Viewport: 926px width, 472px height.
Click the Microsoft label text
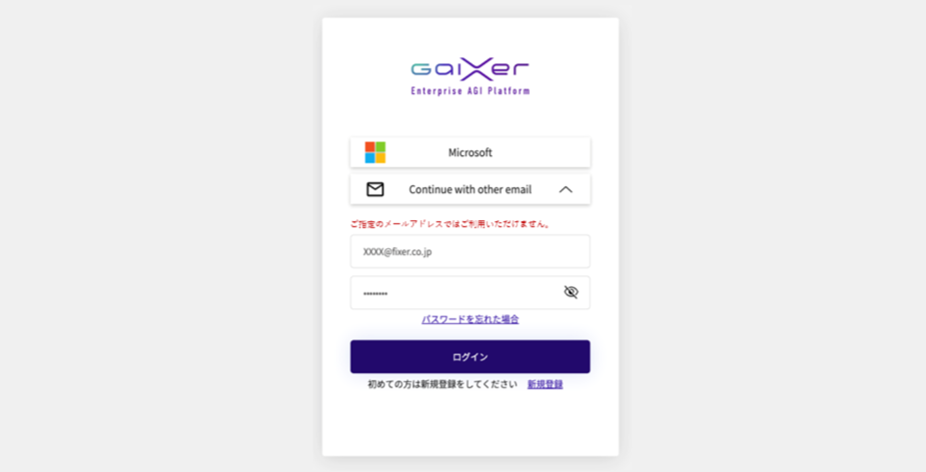click(470, 152)
